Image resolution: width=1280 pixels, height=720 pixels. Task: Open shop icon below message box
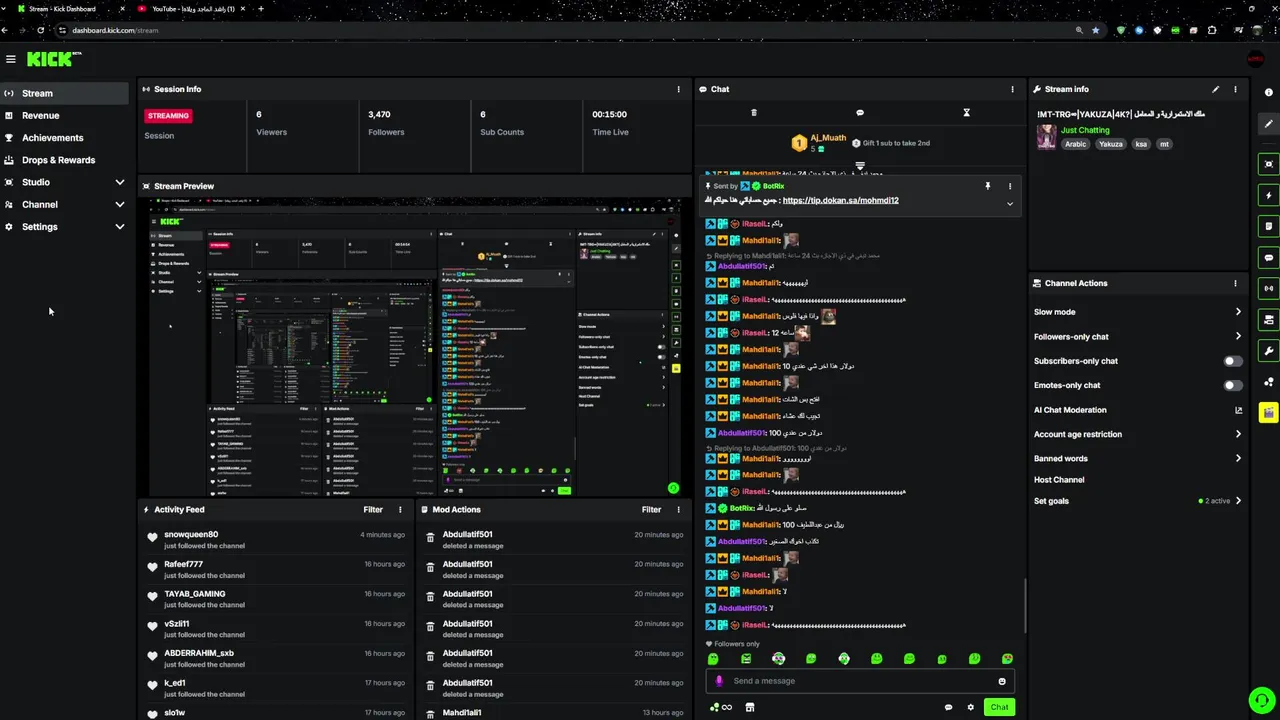(750, 707)
